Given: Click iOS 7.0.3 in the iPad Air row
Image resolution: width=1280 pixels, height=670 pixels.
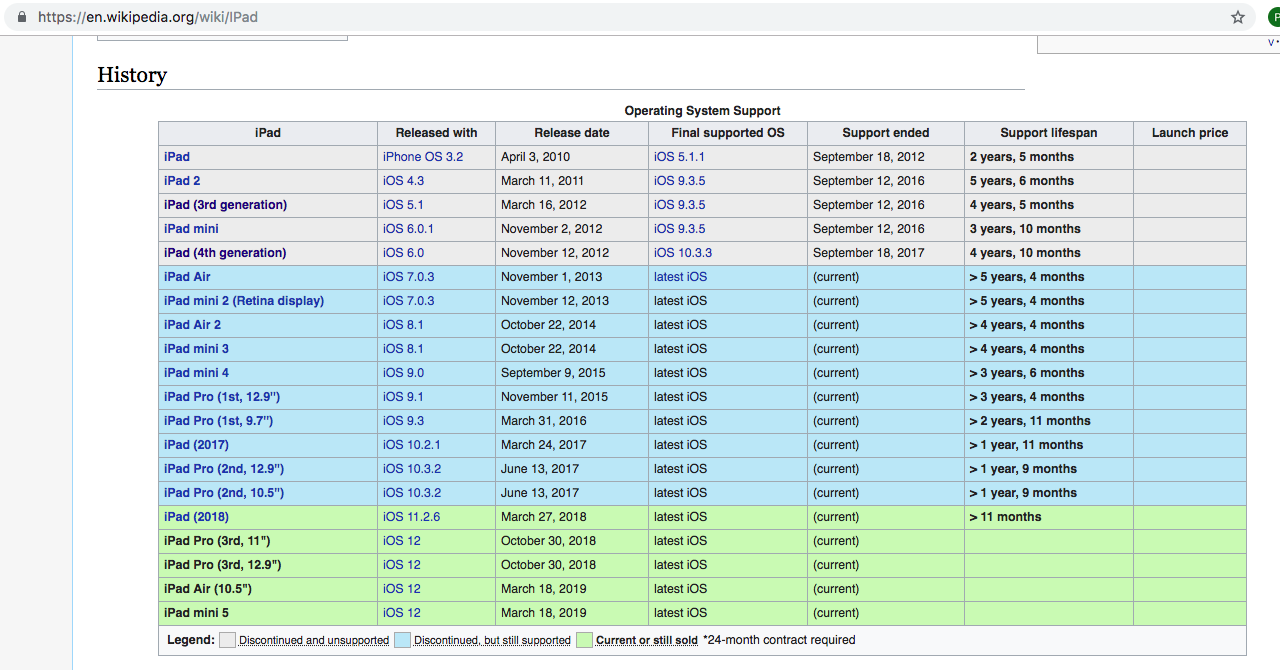Looking at the screenshot, I should 408,277.
